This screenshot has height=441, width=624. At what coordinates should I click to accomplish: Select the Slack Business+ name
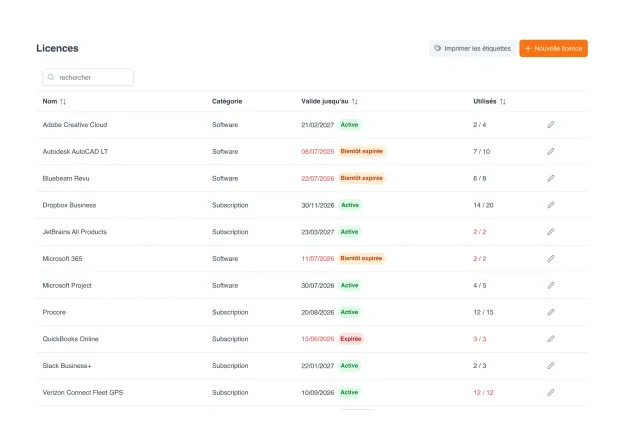(67, 365)
